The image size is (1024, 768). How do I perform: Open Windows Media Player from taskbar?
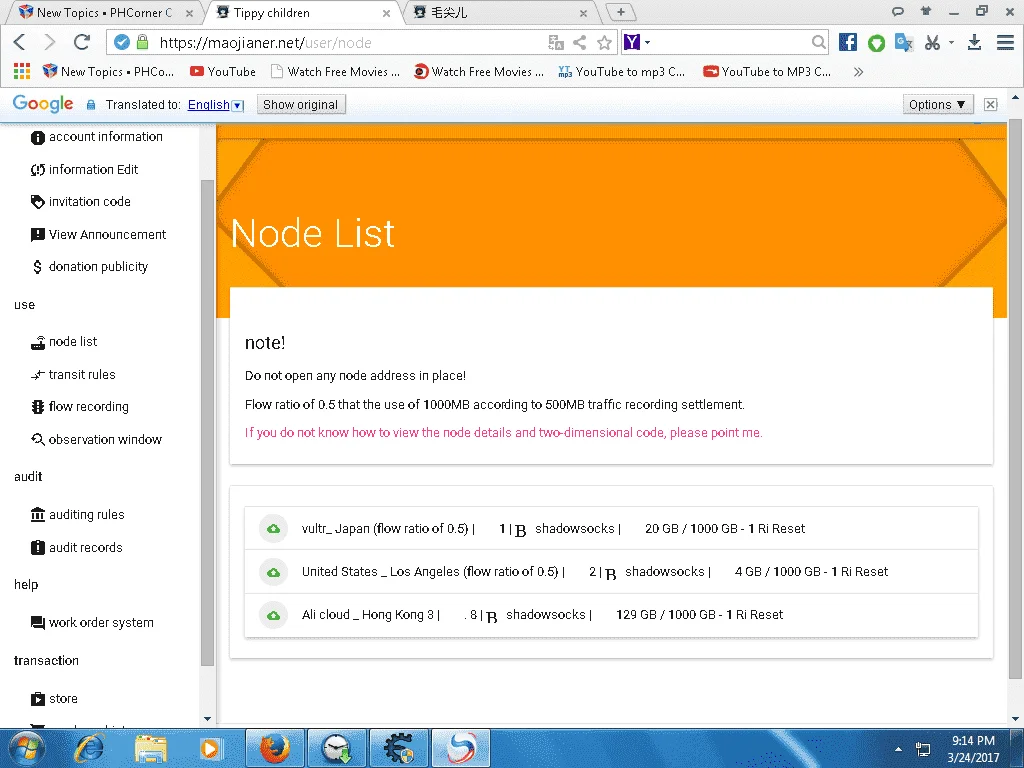click(210, 748)
